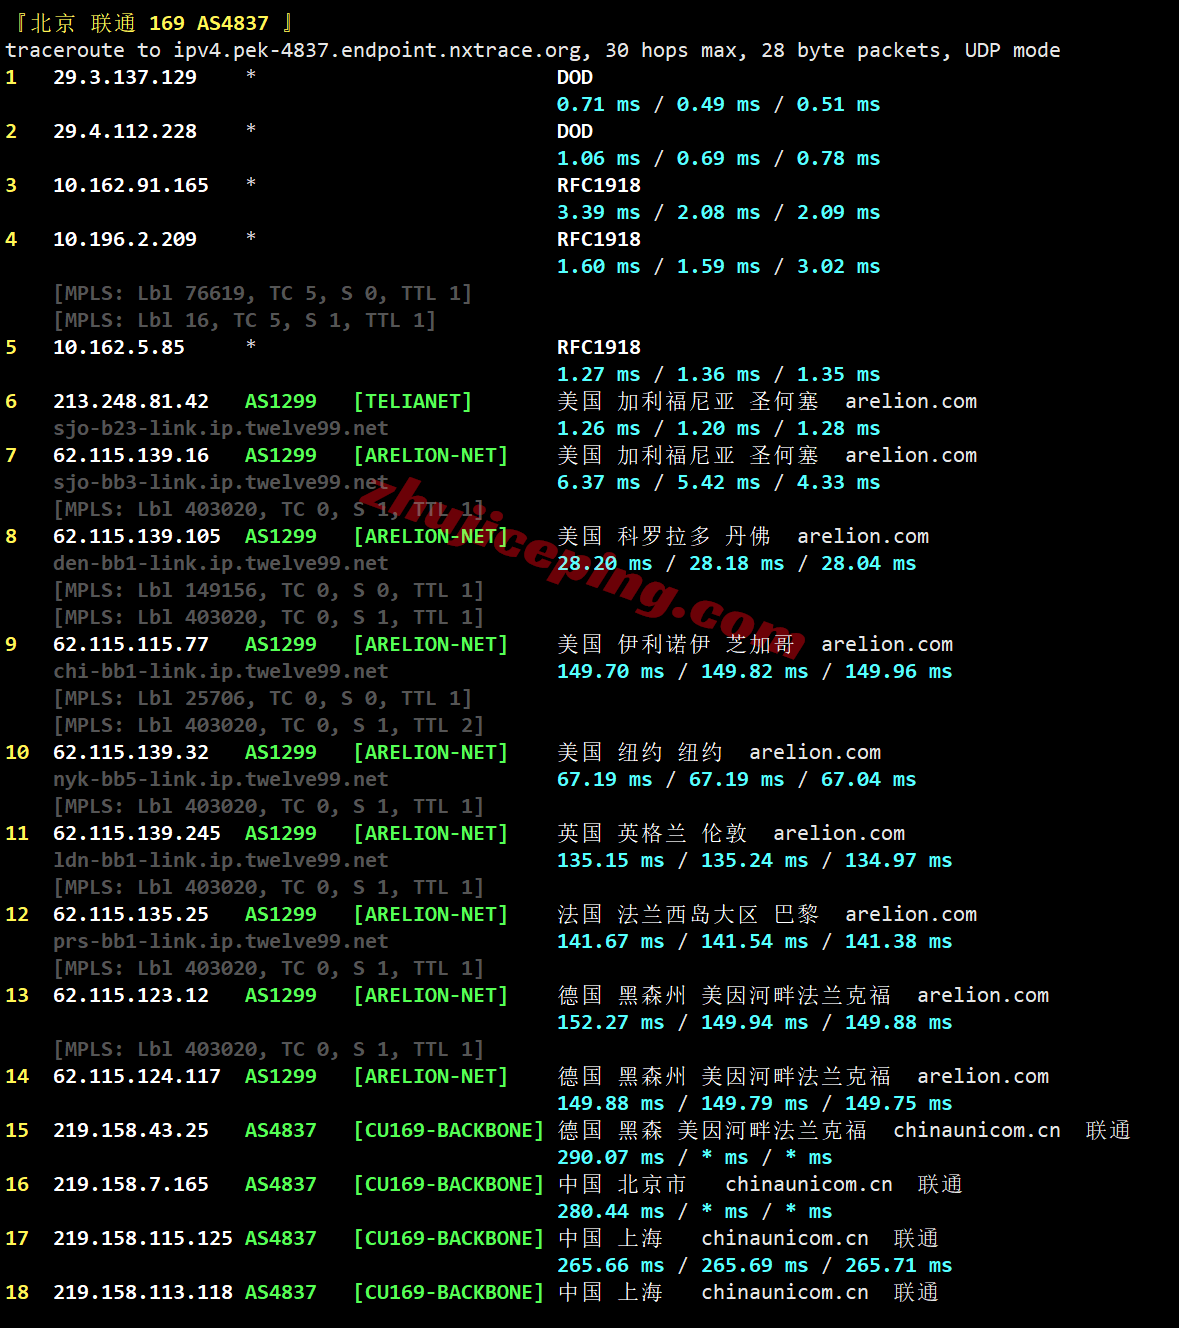Click IP 10.196.2.209 at hop 4
The height and width of the screenshot is (1328, 1179).
click(x=125, y=239)
